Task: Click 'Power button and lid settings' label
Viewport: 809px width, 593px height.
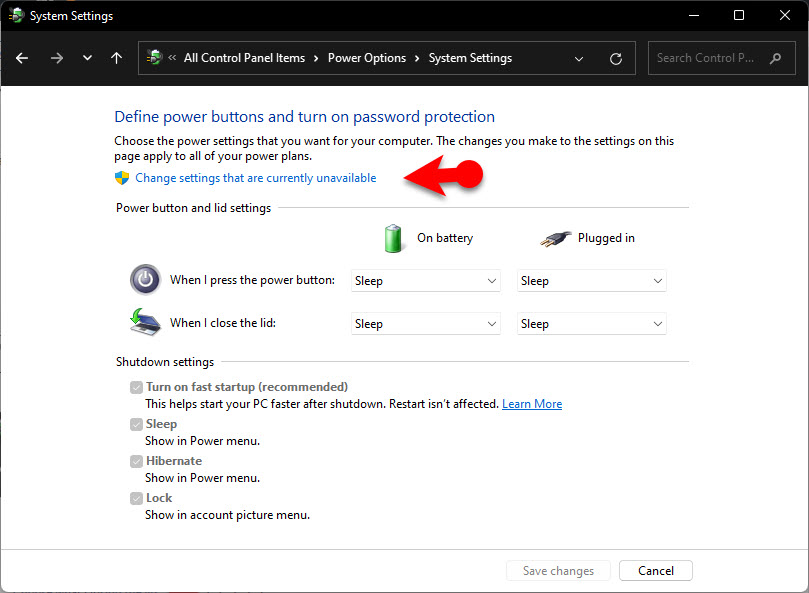Action: (x=193, y=208)
